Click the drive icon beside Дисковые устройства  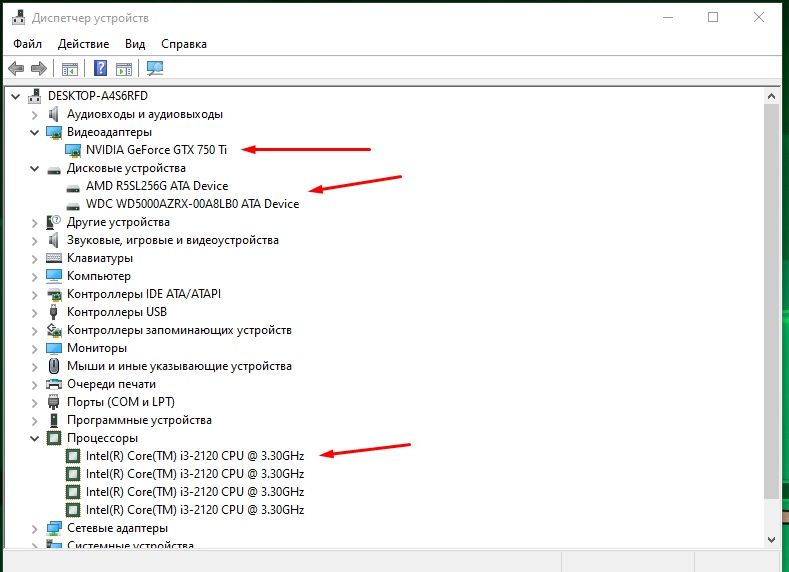coord(54,170)
